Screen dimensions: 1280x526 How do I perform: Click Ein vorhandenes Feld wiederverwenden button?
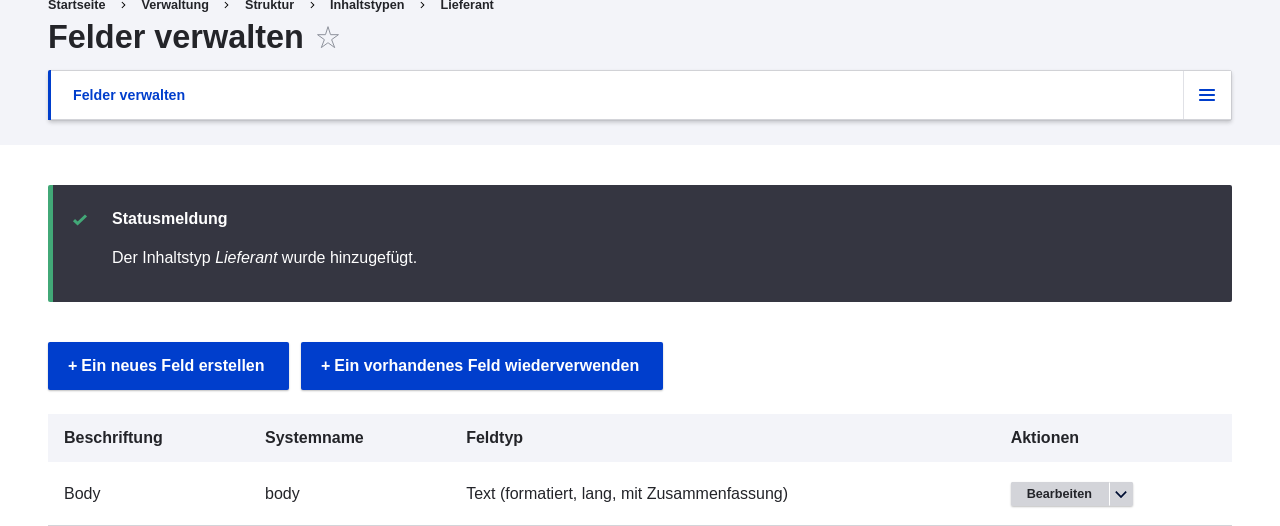click(482, 366)
